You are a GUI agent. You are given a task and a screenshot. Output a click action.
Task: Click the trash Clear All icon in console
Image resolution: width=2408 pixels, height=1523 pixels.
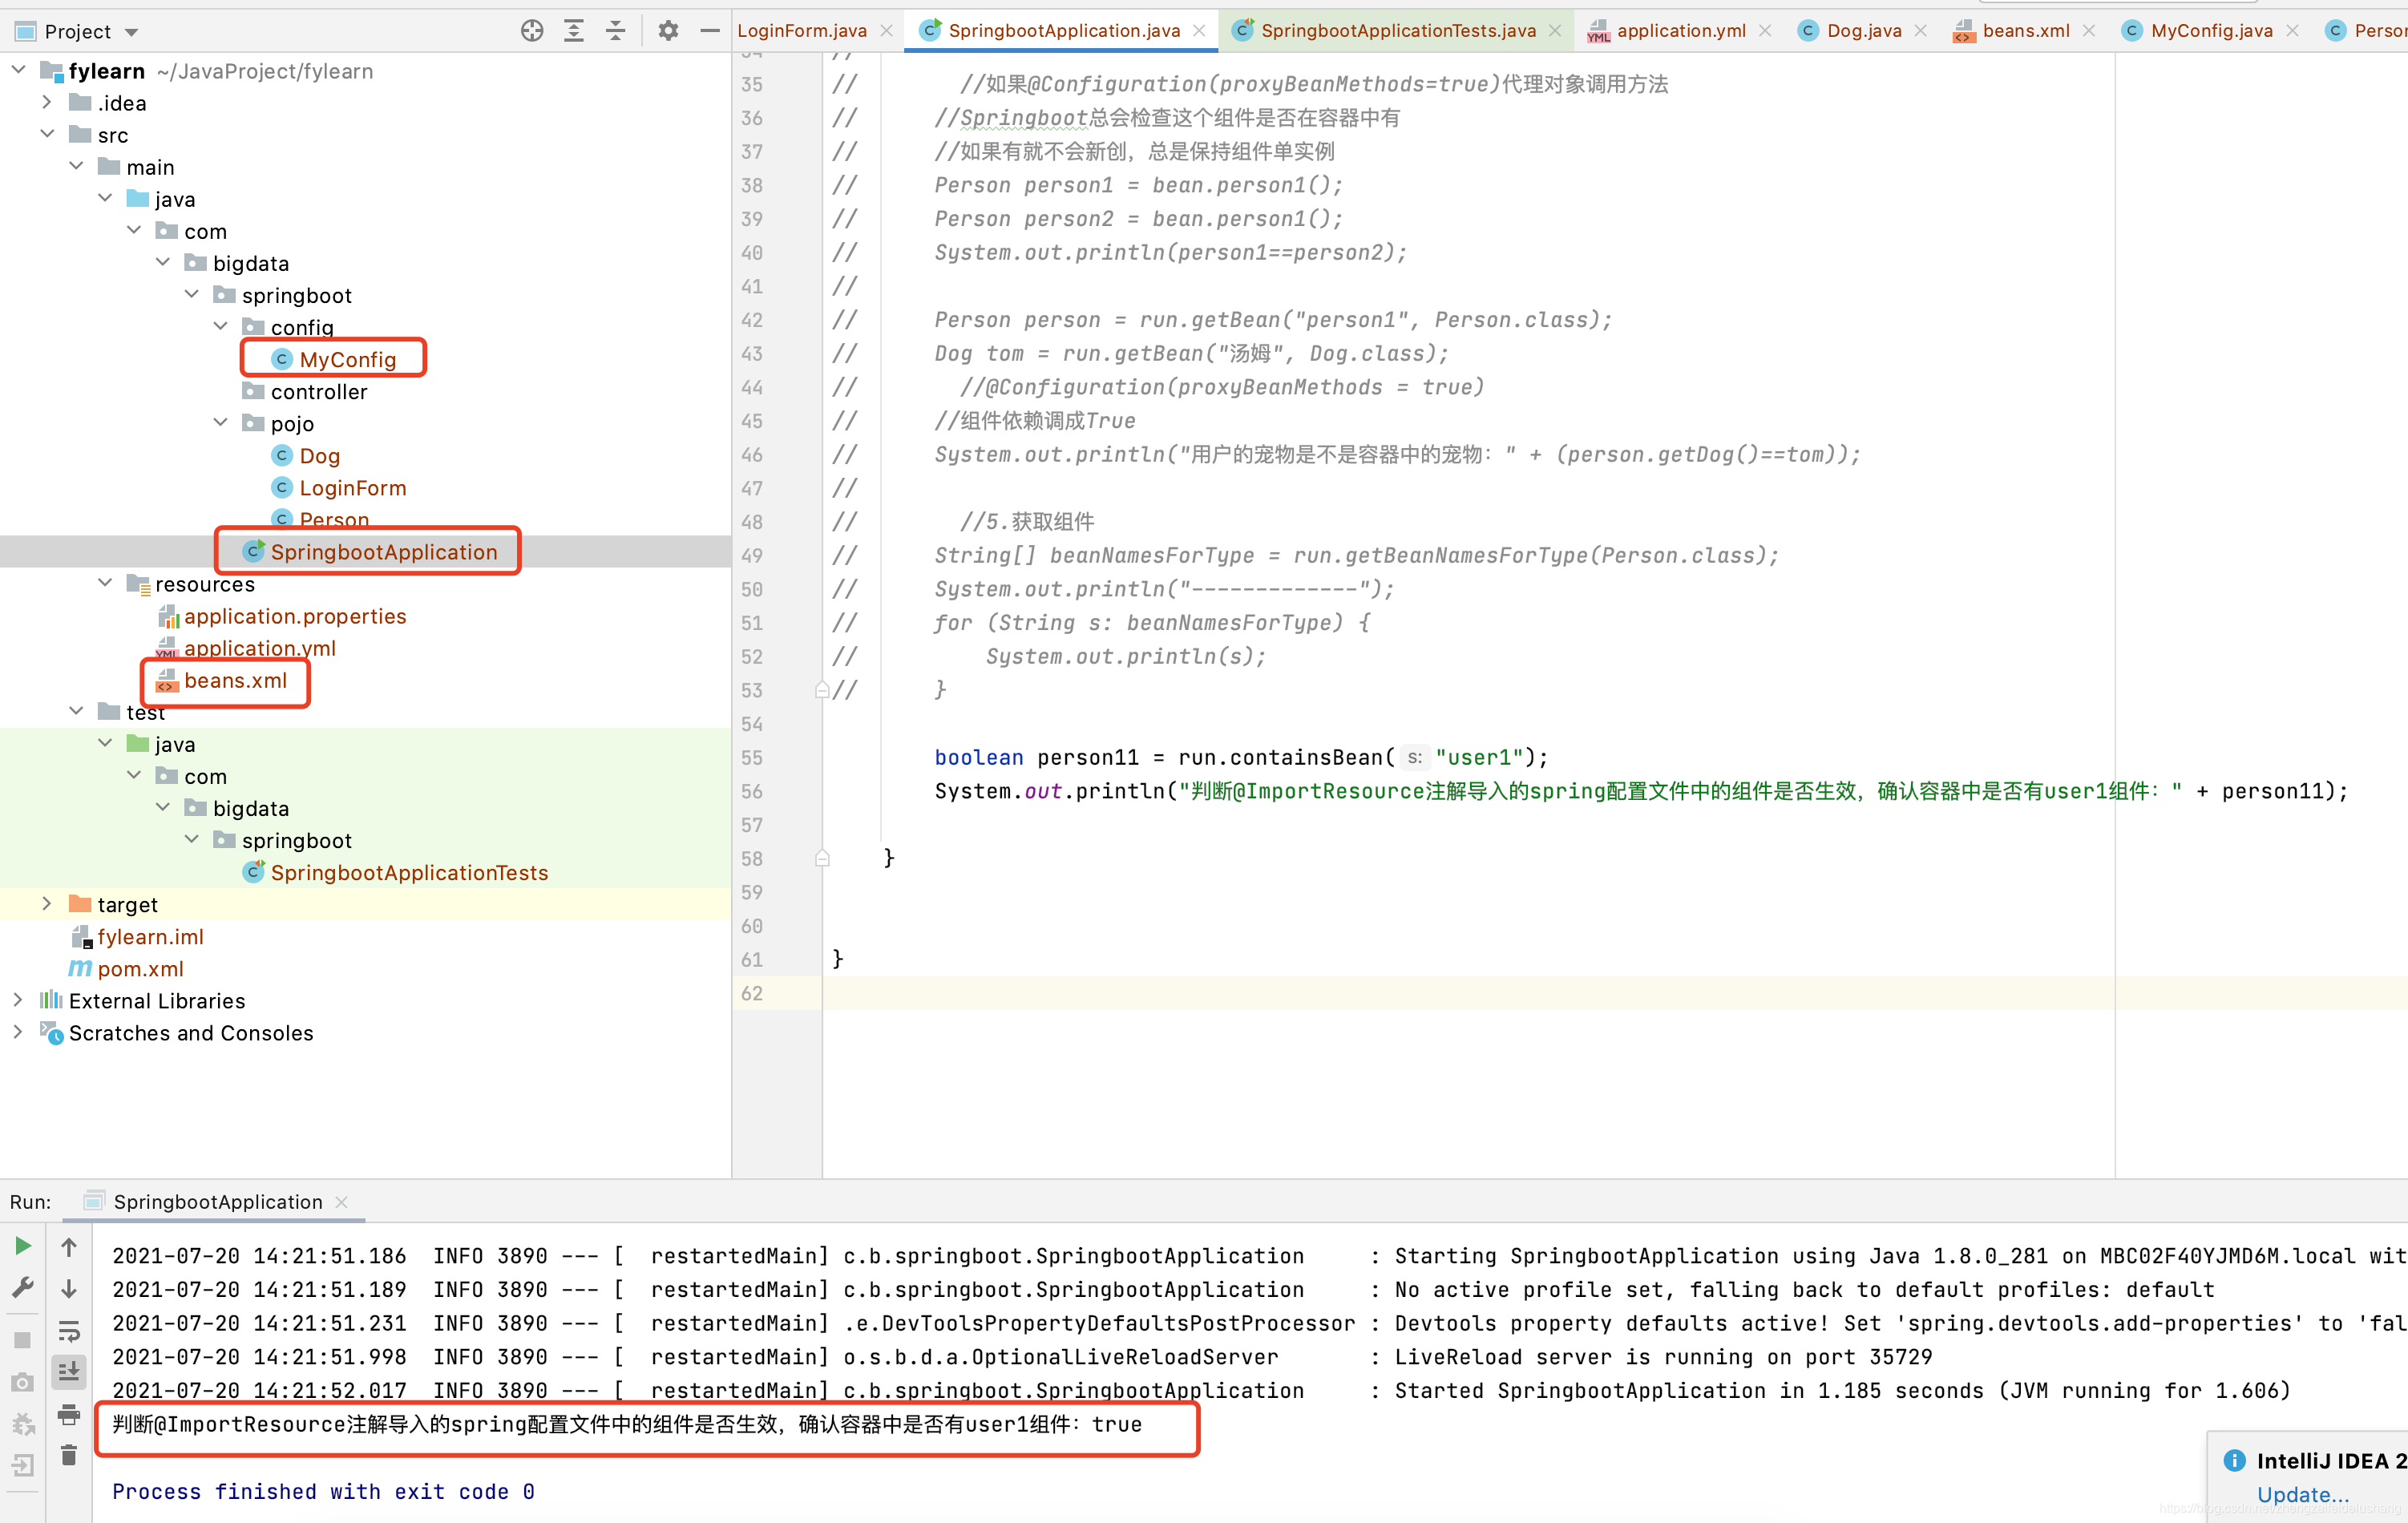point(69,1455)
